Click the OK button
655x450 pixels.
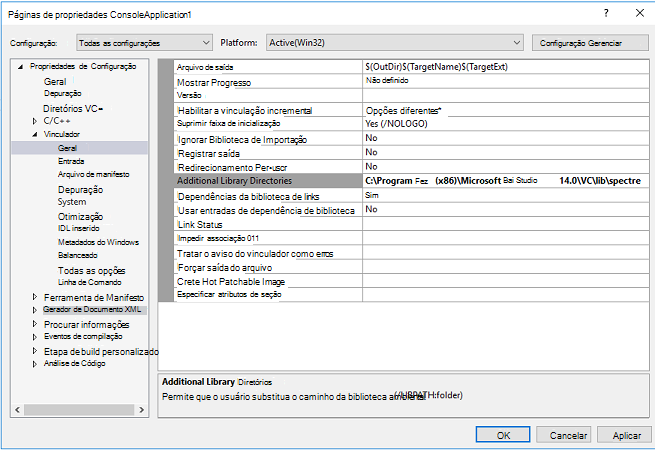pyautogui.click(x=503, y=435)
